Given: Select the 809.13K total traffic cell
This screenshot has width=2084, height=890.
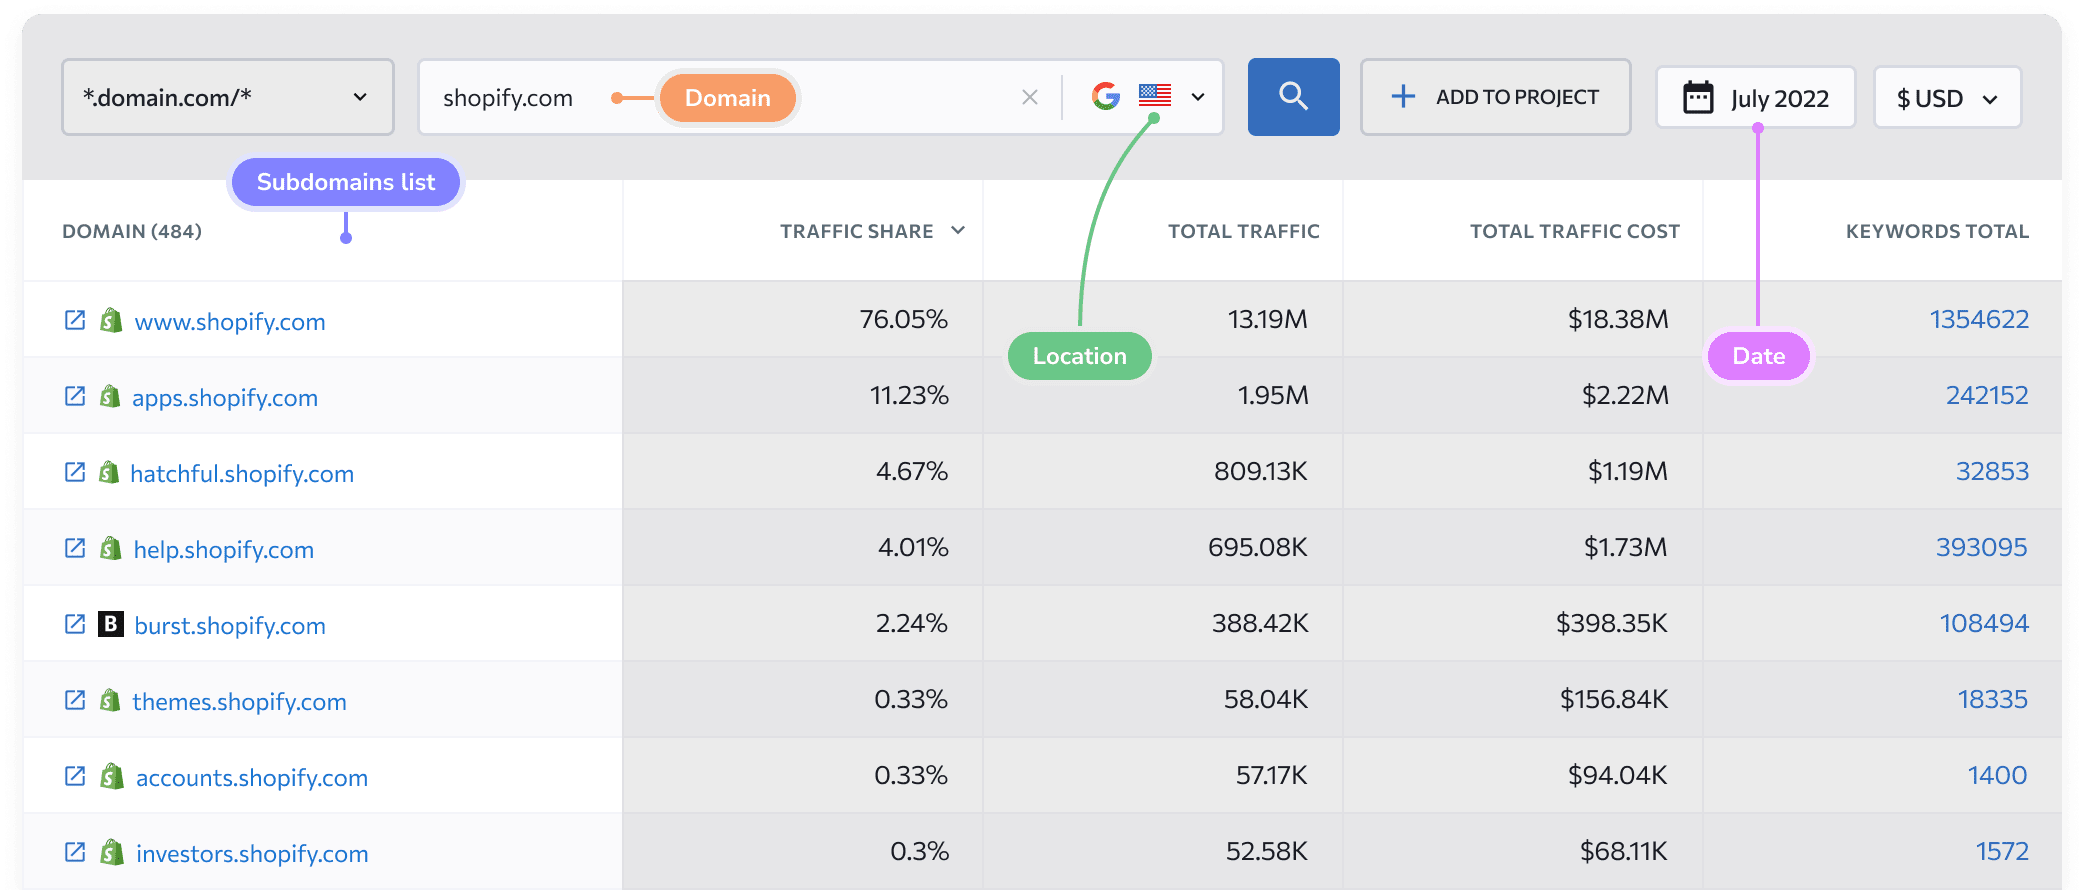Looking at the screenshot, I should coord(1163,471).
